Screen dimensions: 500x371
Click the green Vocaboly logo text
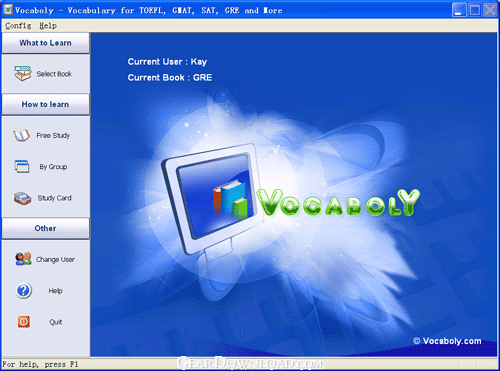tap(338, 202)
